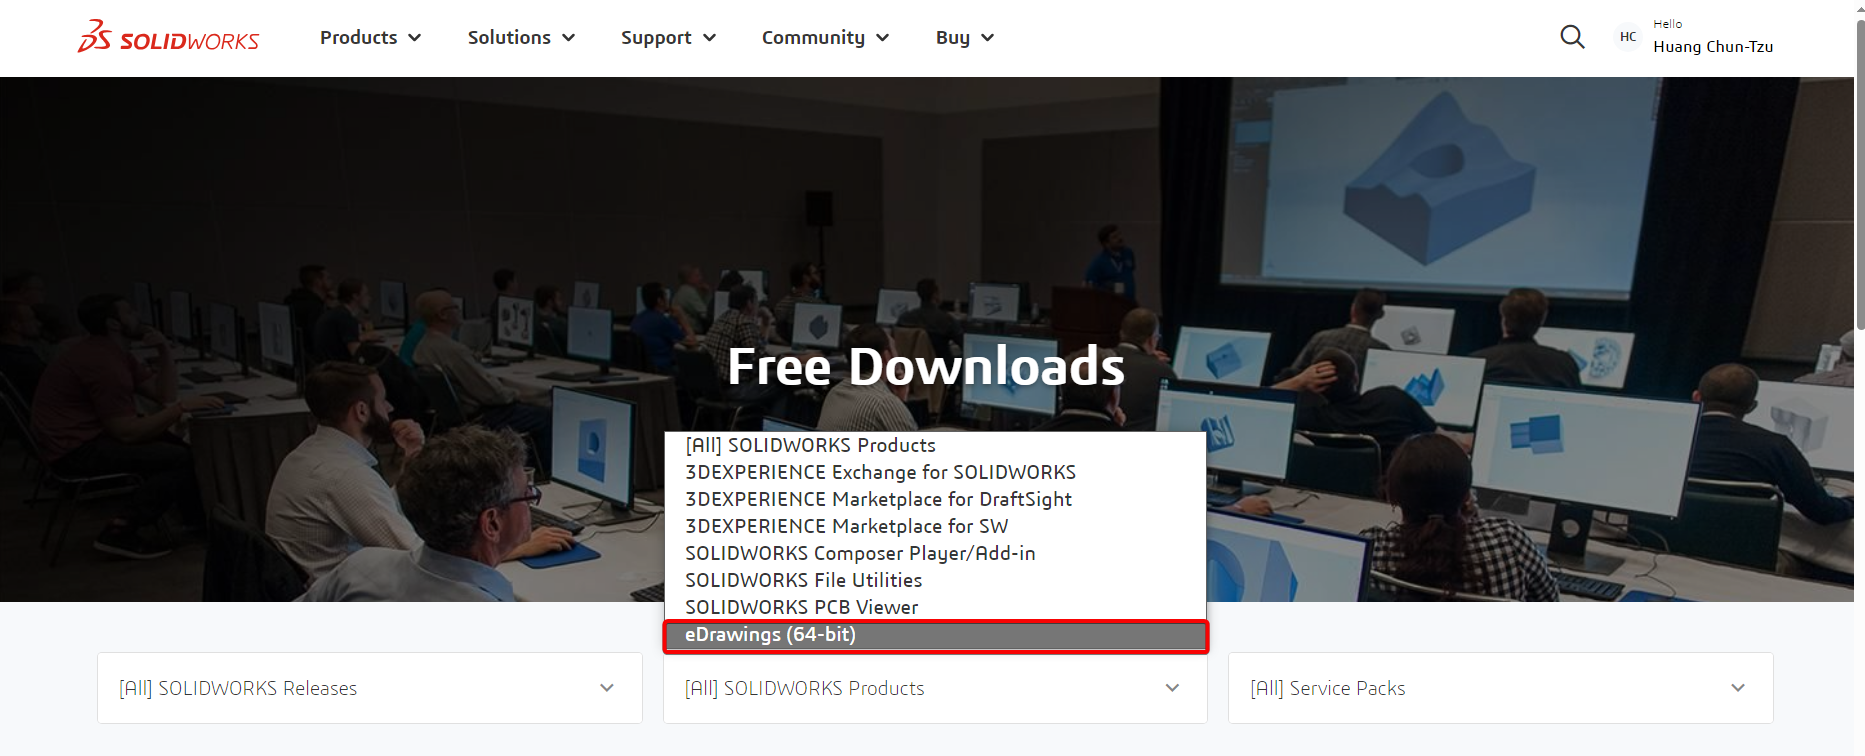
Task: Expand the [All] Service Packs dropdown
Action: (1500, 688)
